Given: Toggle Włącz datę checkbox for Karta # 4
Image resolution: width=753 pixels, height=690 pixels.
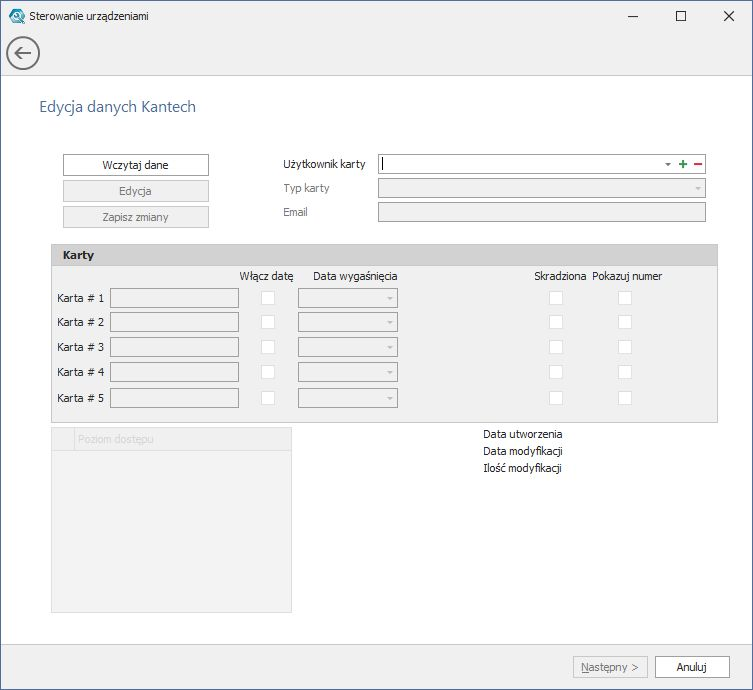Looking at the screenshot, I should pos(268,372).
